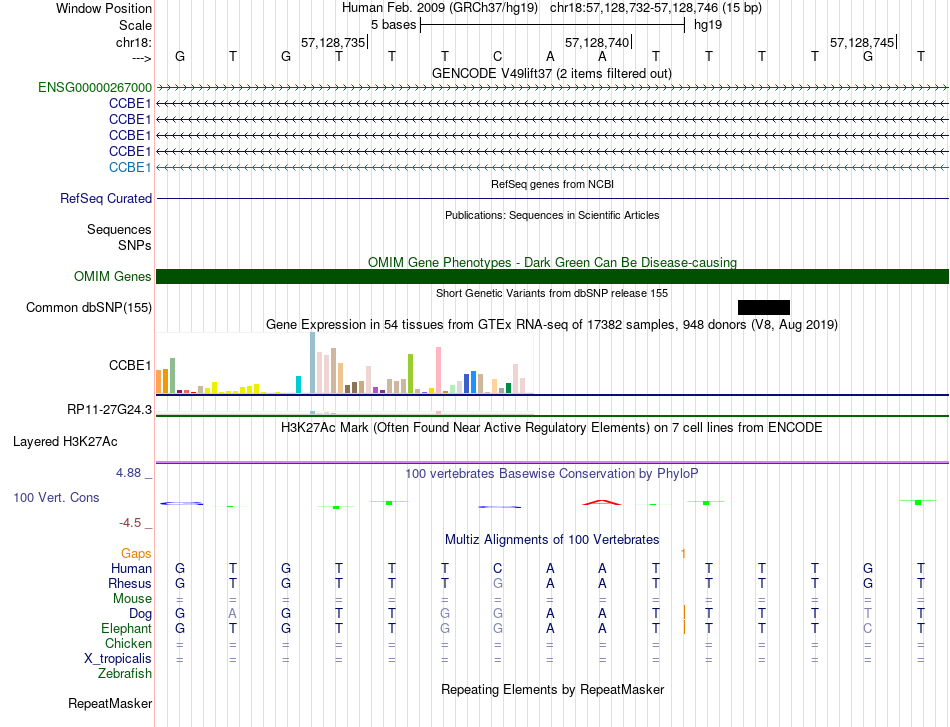Click the 4.88 conservation scale value

[x=128, y=473]
